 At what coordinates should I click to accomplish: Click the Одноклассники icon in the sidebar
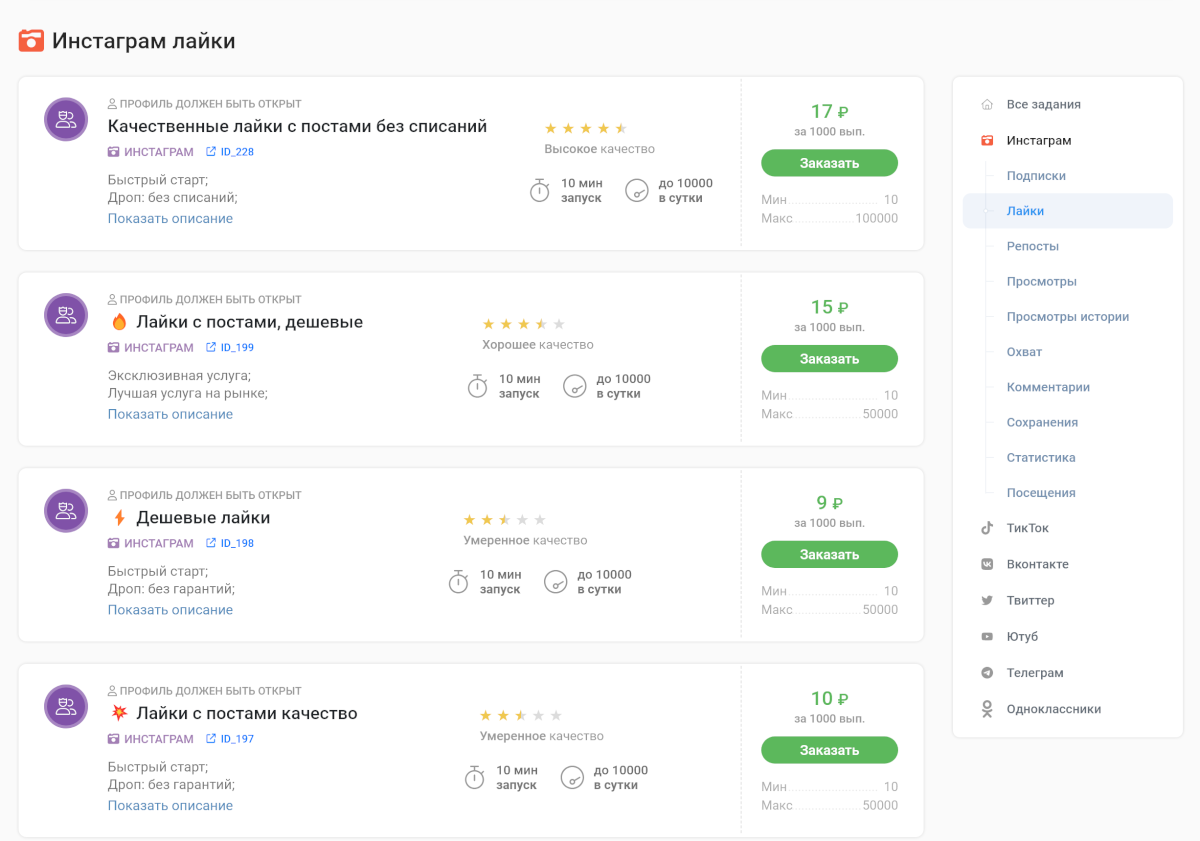tap(987, 709)
